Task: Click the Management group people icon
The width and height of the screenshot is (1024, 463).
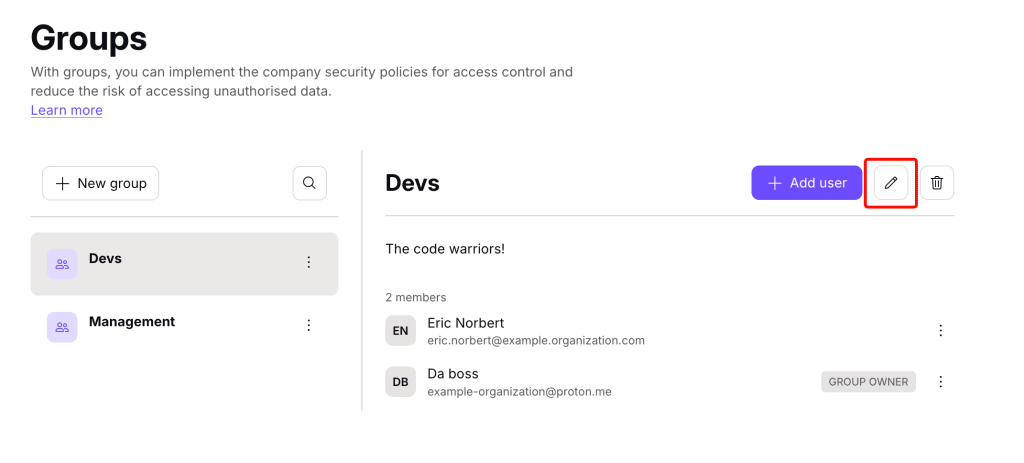Action: 62,327
